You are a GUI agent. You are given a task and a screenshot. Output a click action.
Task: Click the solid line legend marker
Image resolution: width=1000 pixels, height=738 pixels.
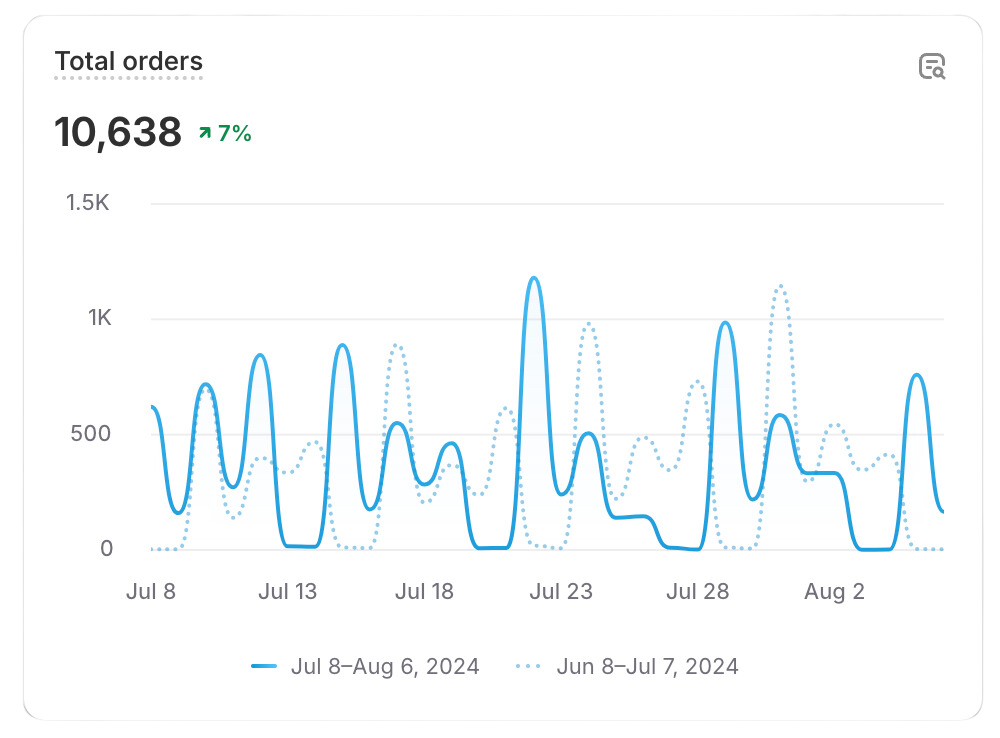click(264, 666)
